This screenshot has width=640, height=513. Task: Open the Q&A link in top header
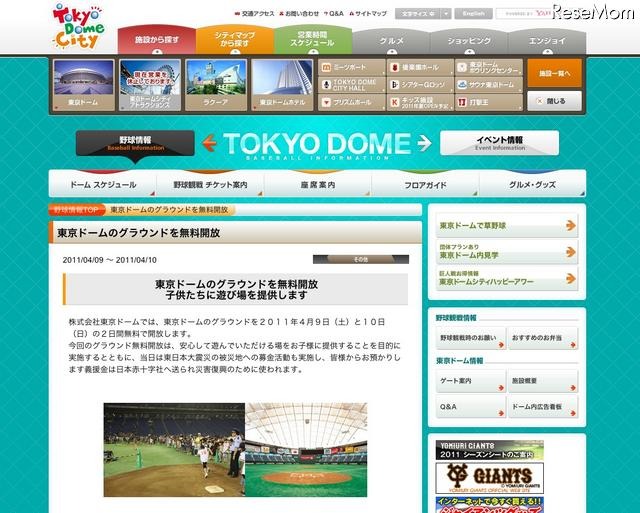pos(333,13)
